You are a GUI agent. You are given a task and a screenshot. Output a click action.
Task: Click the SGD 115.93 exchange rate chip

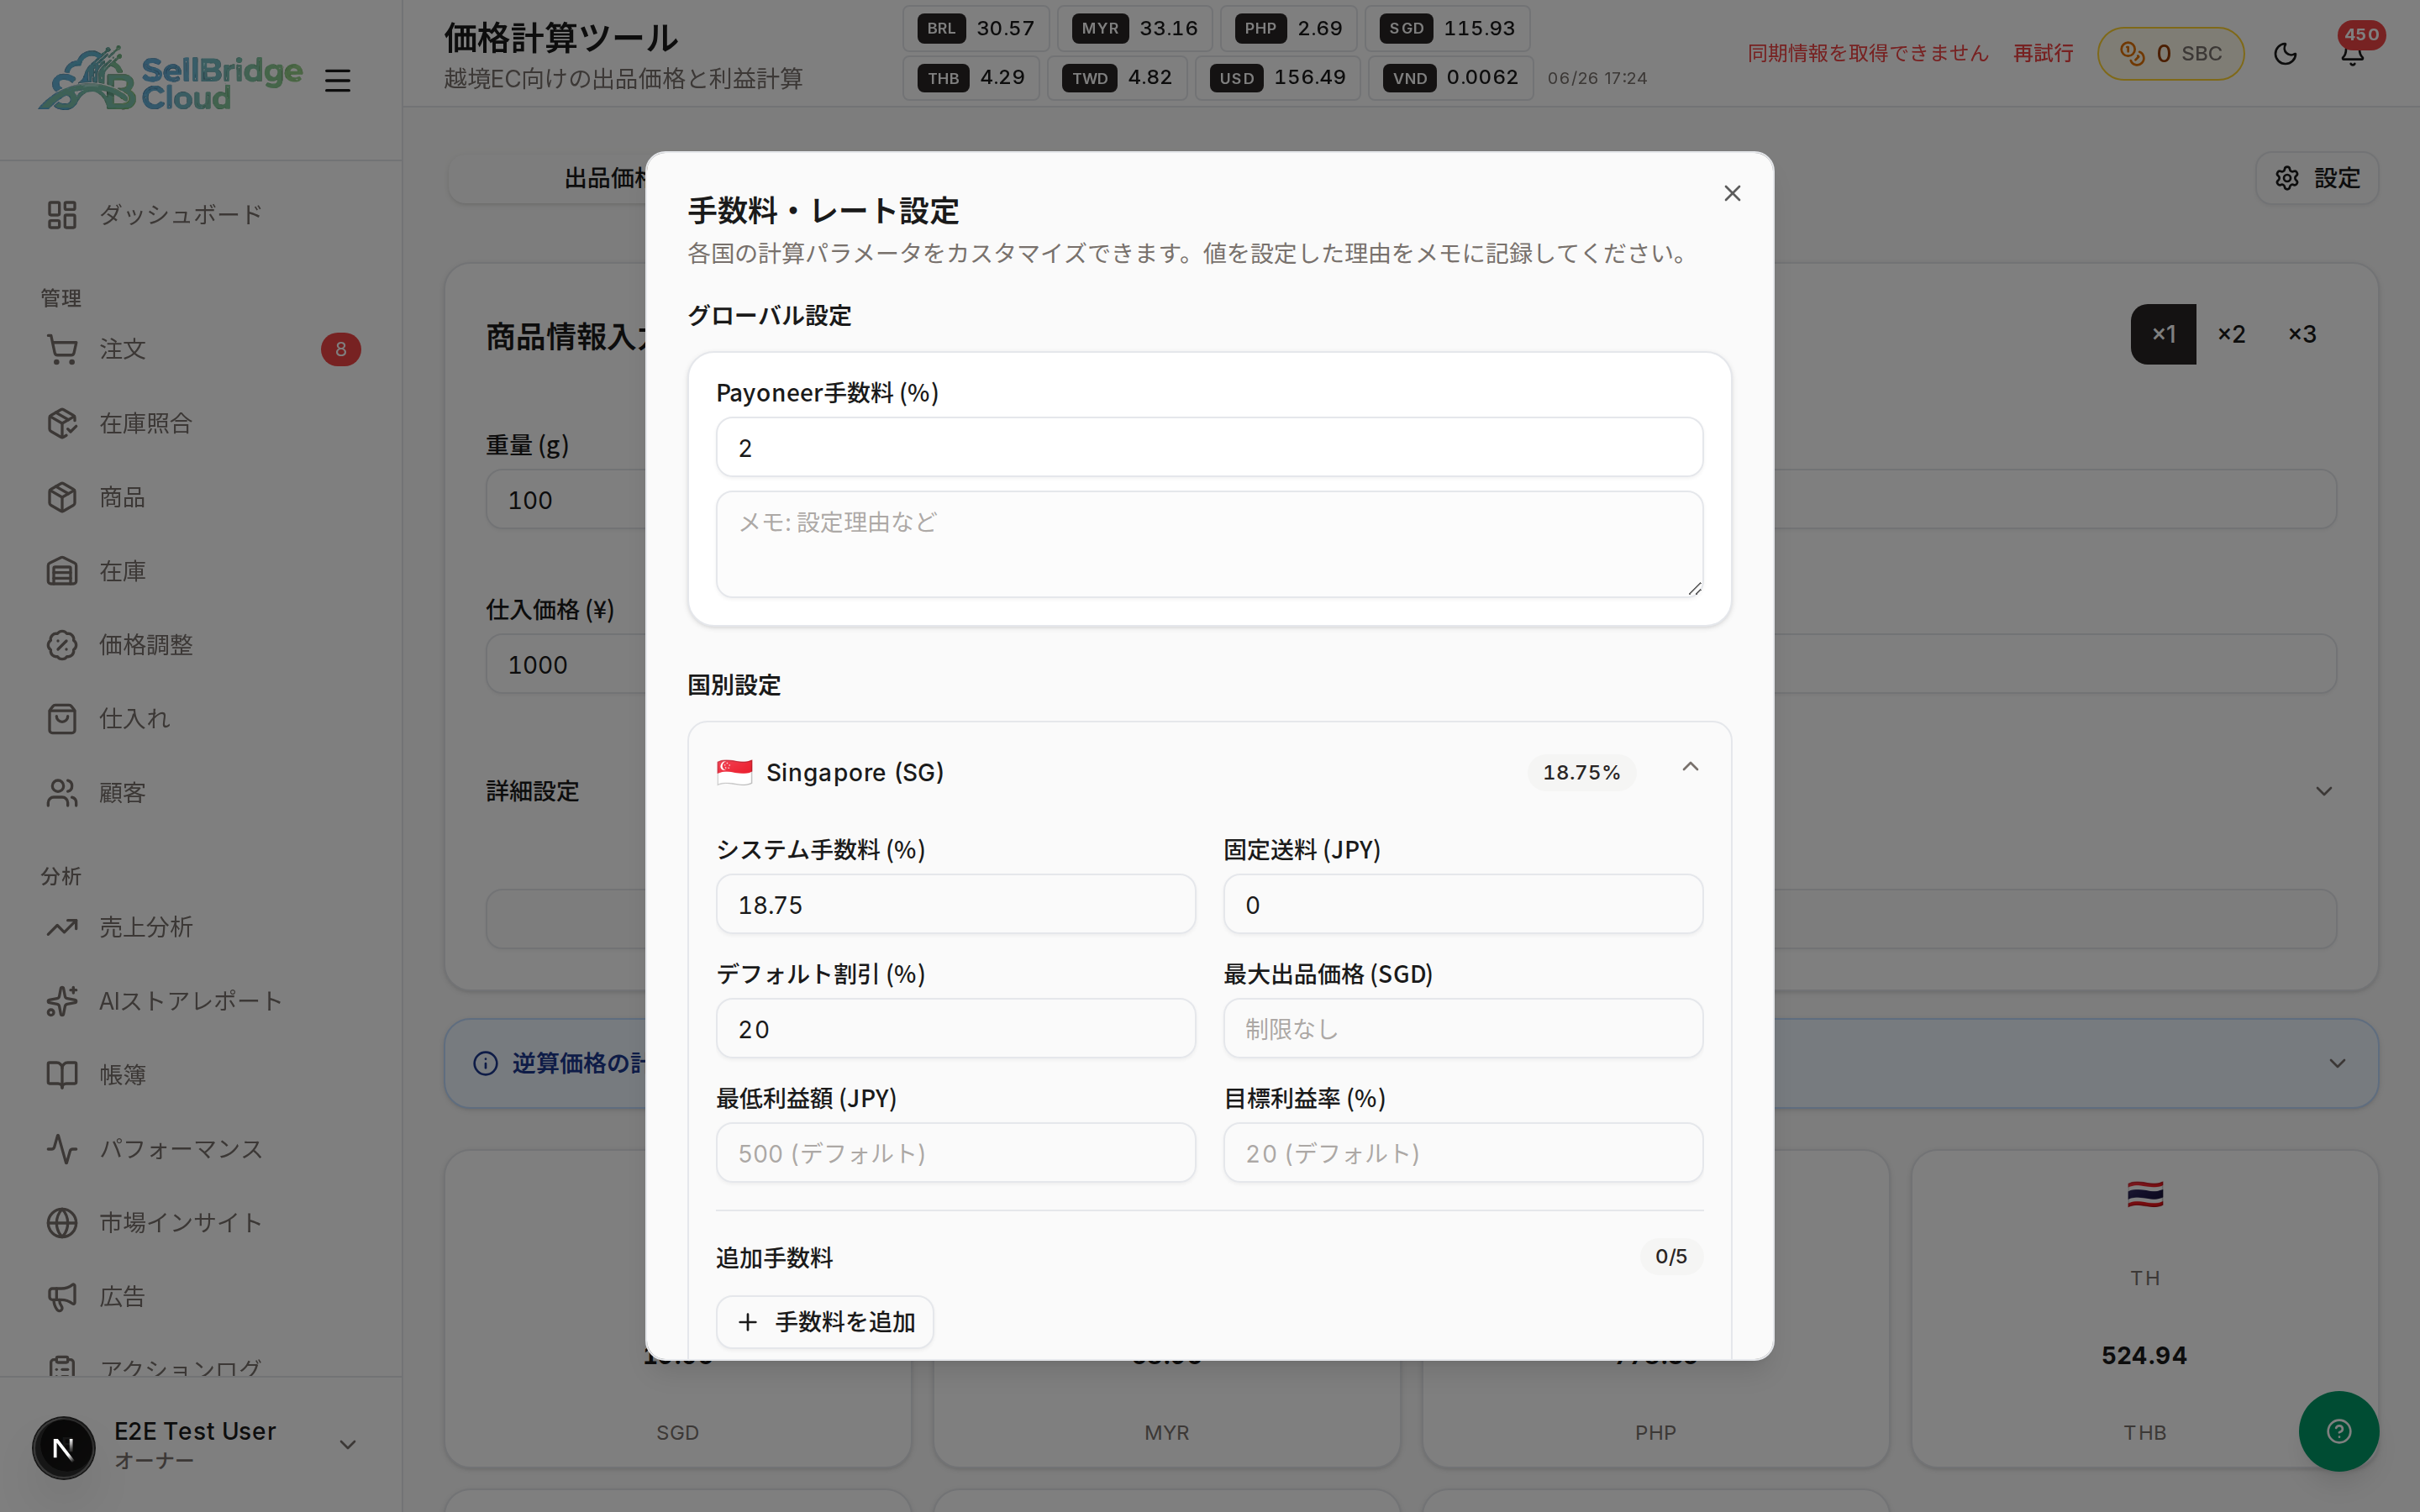(1447, 28)
